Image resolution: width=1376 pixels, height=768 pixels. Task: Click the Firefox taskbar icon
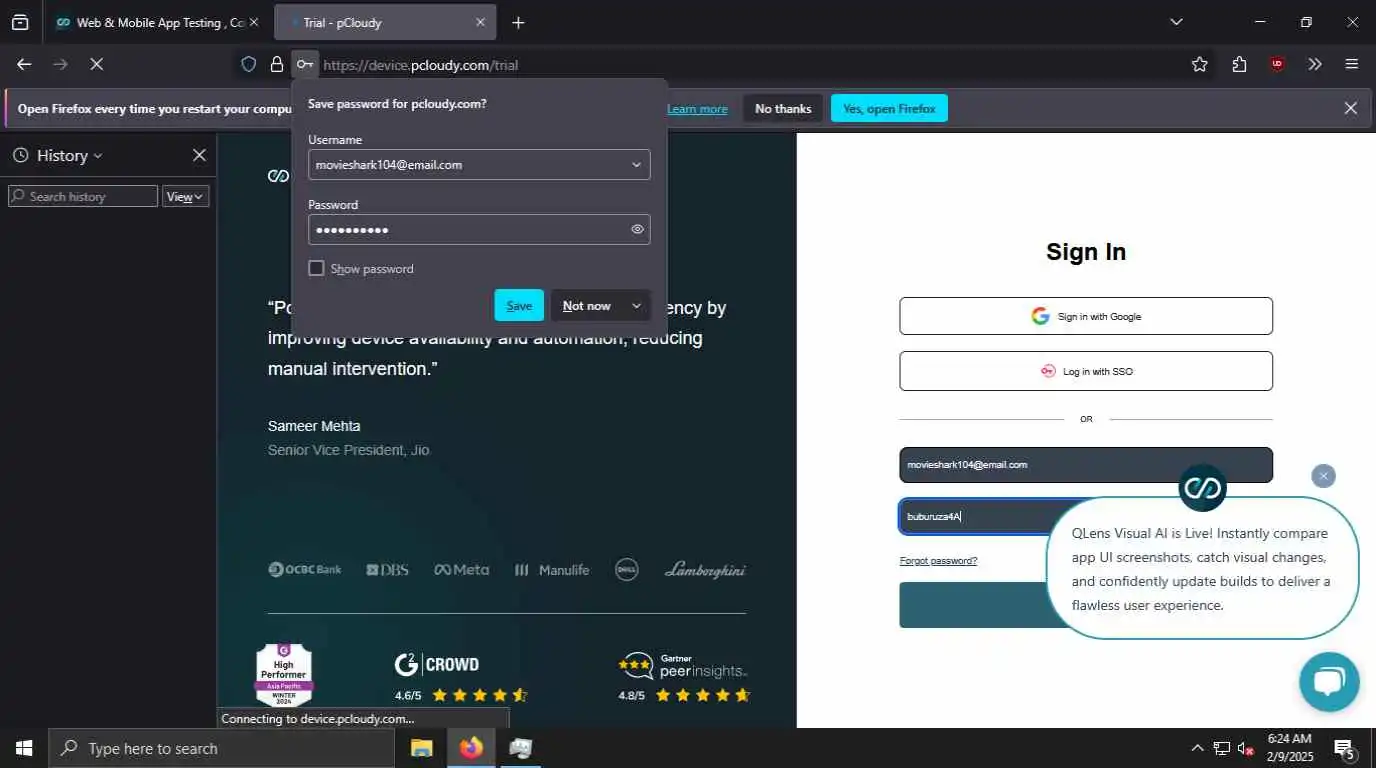tap(471, 748)
